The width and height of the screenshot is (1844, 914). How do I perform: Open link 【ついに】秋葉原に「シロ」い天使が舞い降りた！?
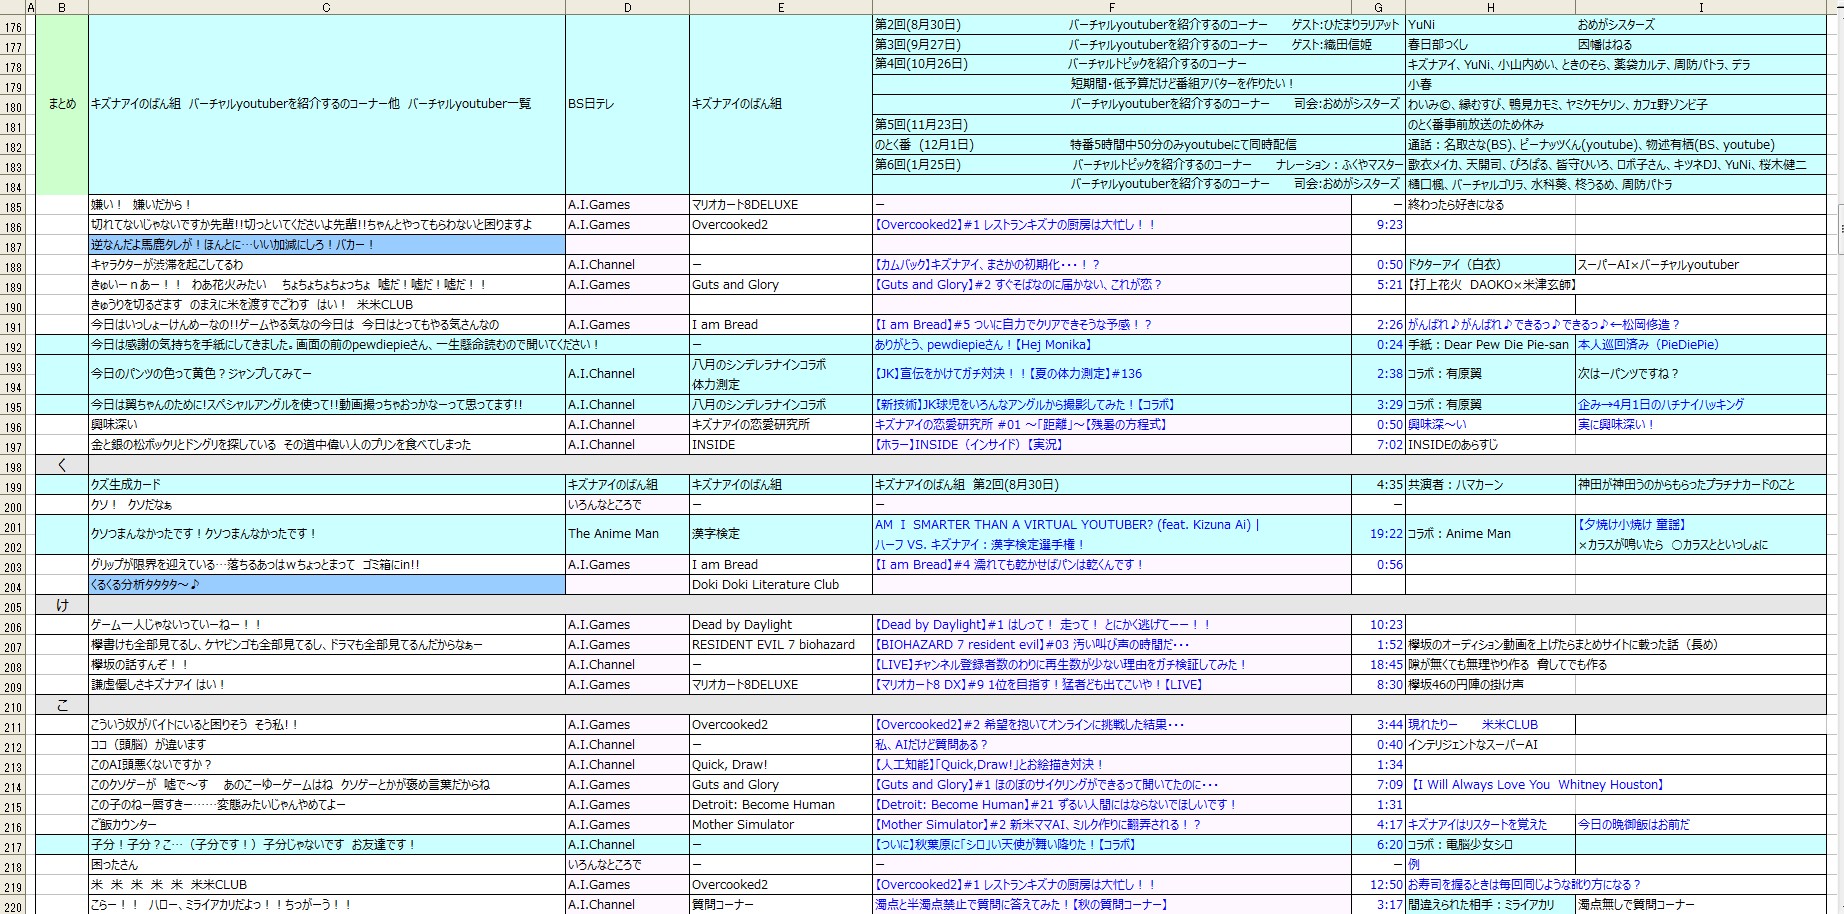tap(1005, 845)
